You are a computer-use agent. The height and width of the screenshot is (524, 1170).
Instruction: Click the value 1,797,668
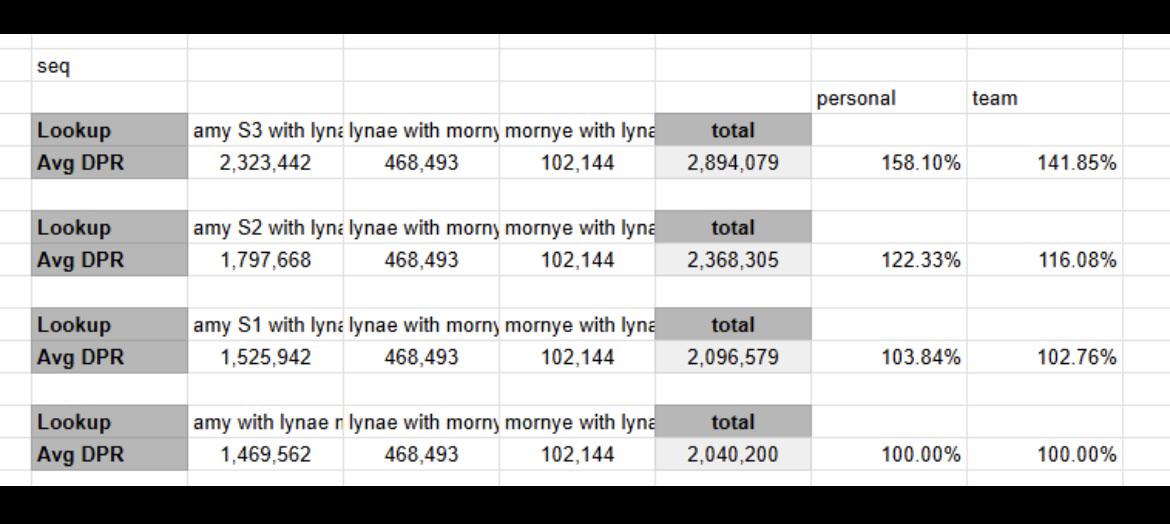click(x=266, y=260)
